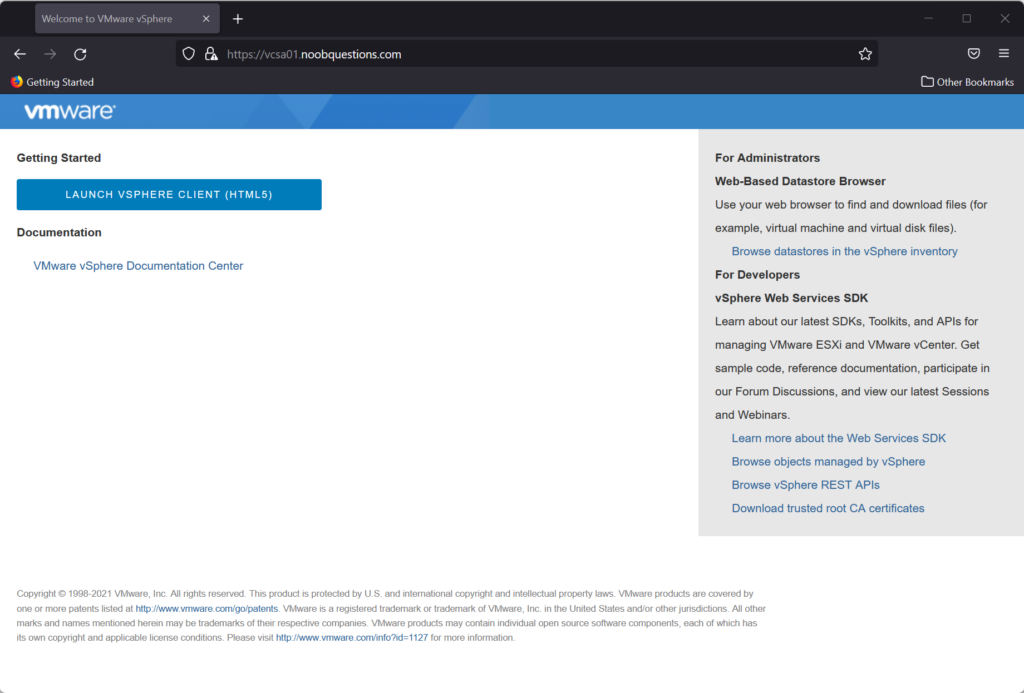The height and width of the screenshot is (693, 1024).
Task: Minimize the browser window
Action: click(928, 19)
